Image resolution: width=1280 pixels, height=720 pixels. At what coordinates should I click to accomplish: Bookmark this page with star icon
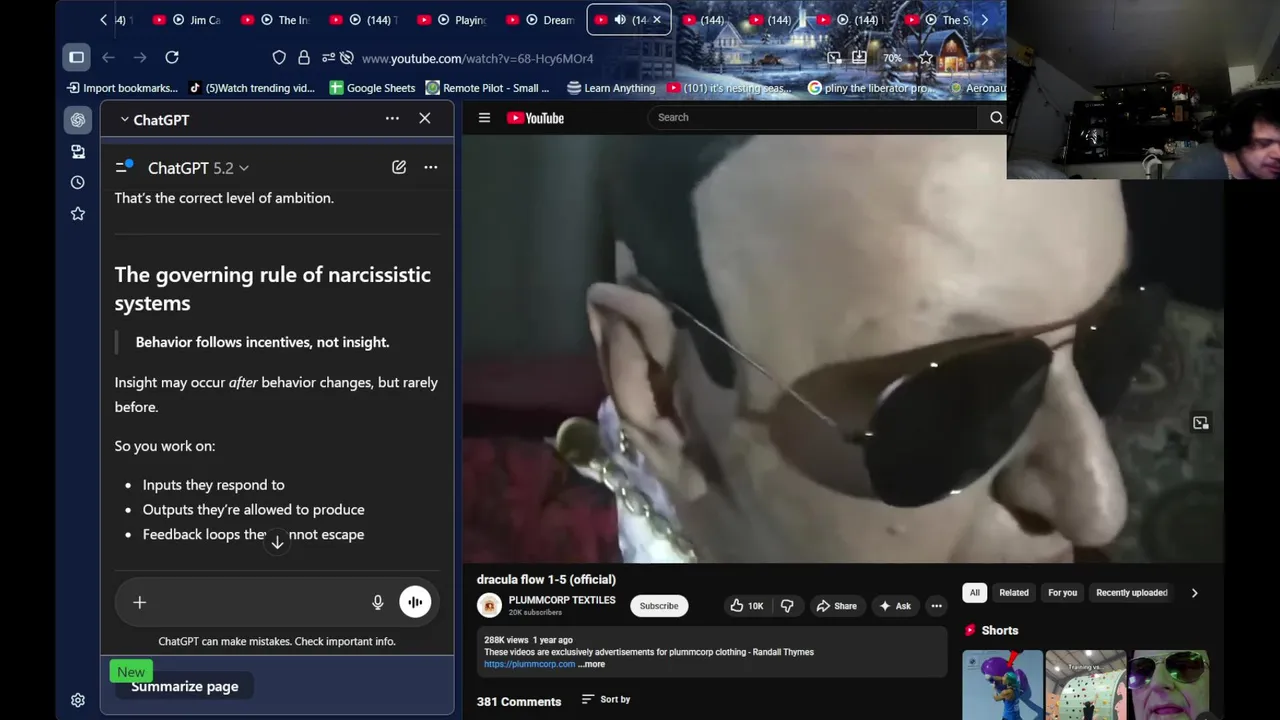[x=925, y=58]
